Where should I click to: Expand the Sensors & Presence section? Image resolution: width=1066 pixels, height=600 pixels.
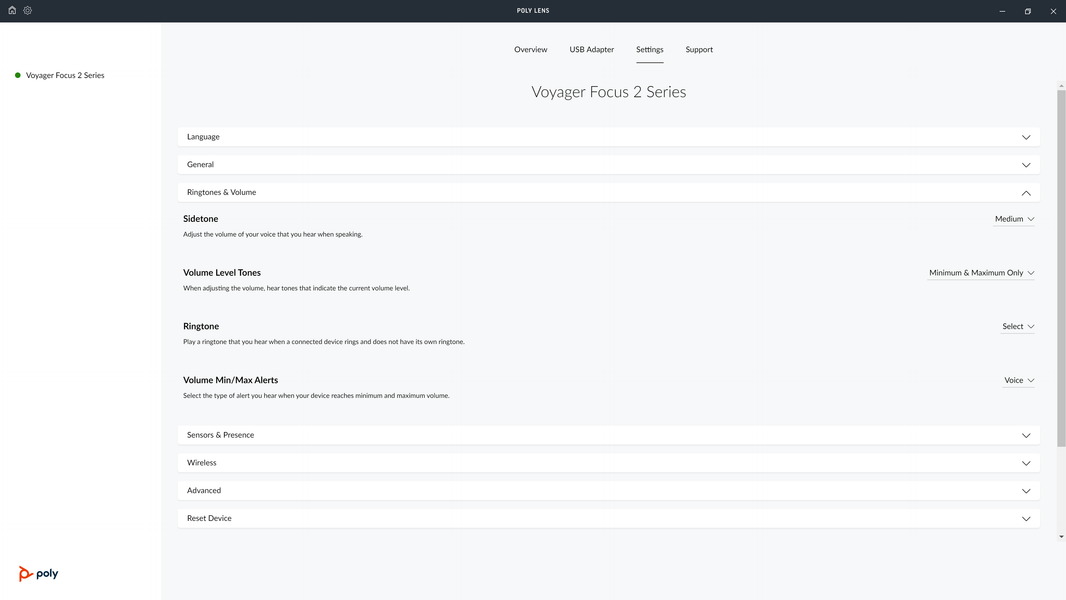608,435
